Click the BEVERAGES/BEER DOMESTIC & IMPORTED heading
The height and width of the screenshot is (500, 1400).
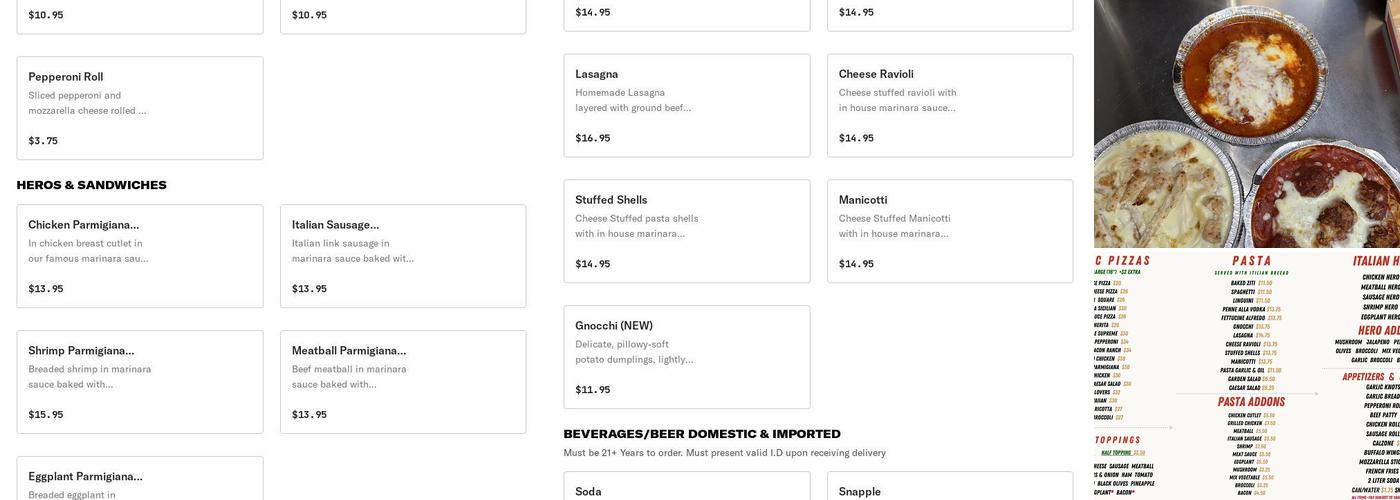coord(702,434)
